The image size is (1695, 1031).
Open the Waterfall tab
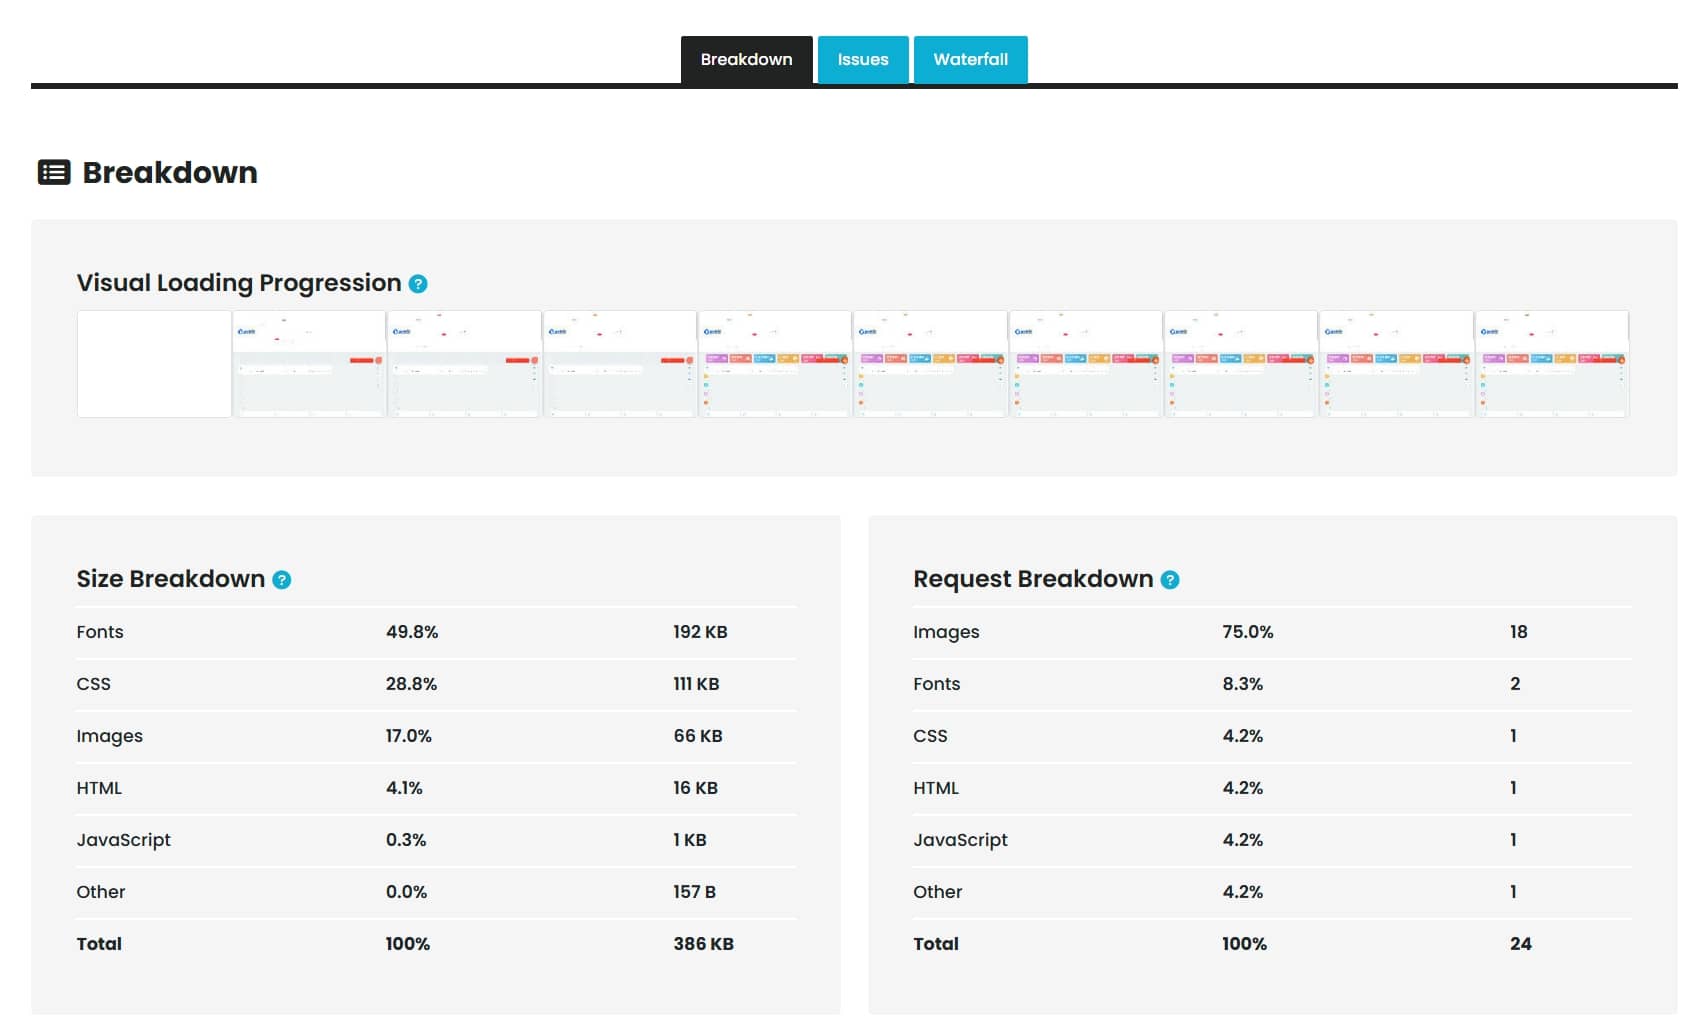(970, 60)
